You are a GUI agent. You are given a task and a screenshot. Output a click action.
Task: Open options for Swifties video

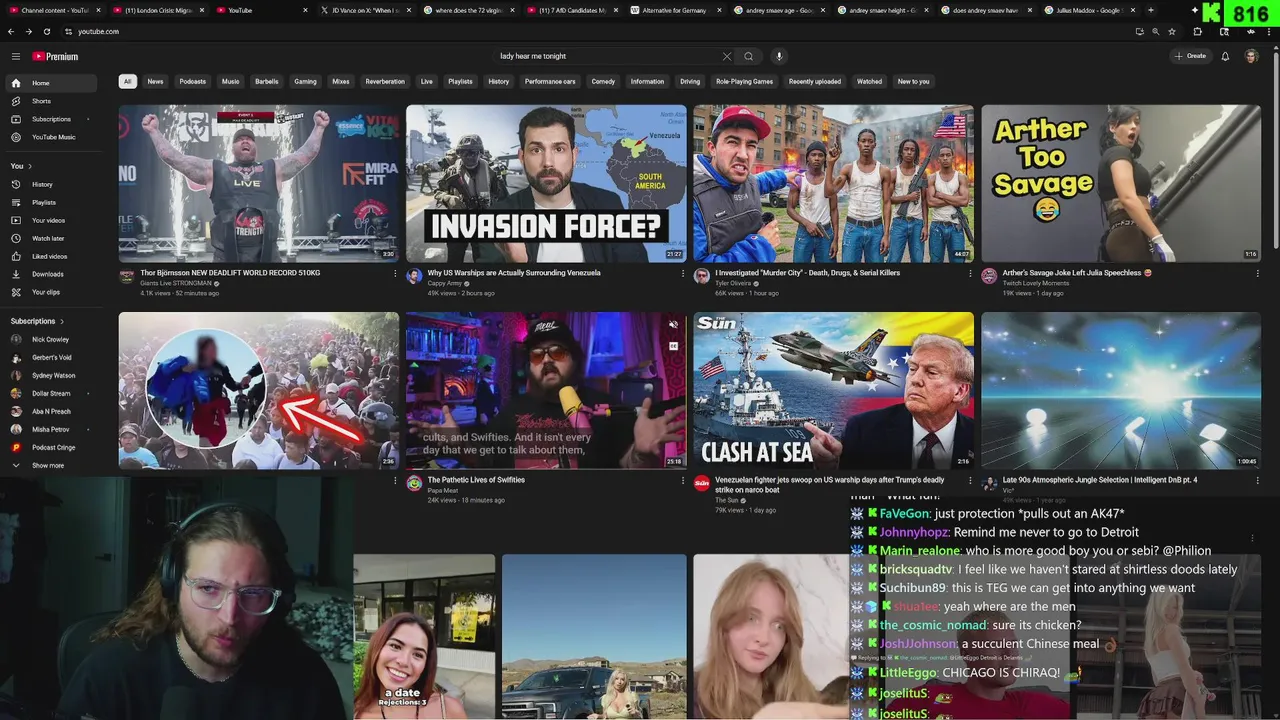coord(683,480)
